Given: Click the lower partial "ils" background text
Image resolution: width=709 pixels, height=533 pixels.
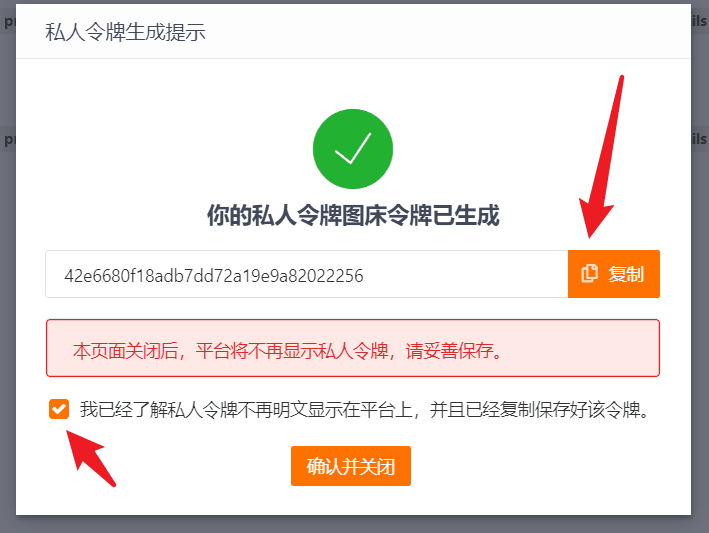Looking at the screenshot, I should tap(699, 139).
